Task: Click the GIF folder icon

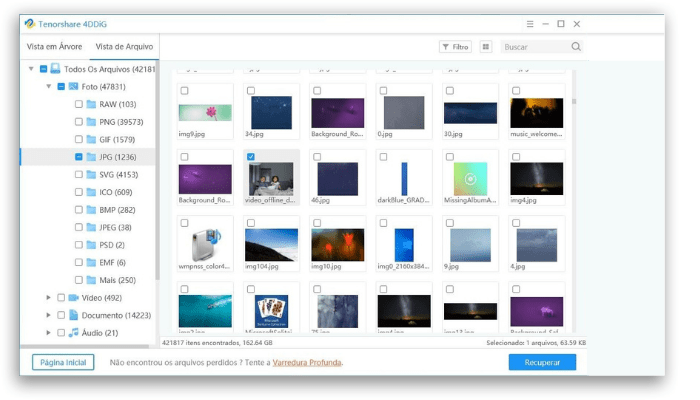Action: click(x=91, y=139)
